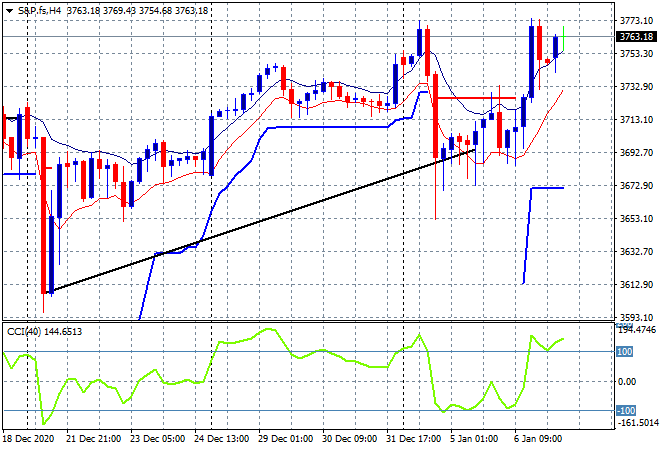The image size is (660, 450).
Task: Select the latest green candlestick
Action: (x=563, y=39)
